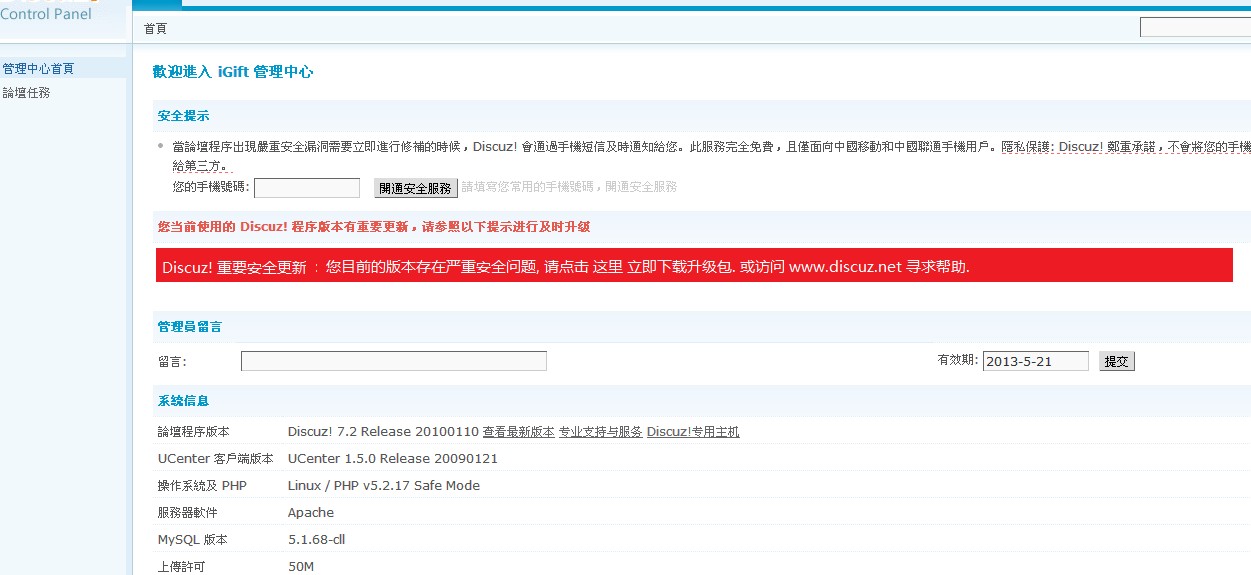Click the 上傳許可 row label

(x=182, y=567)
